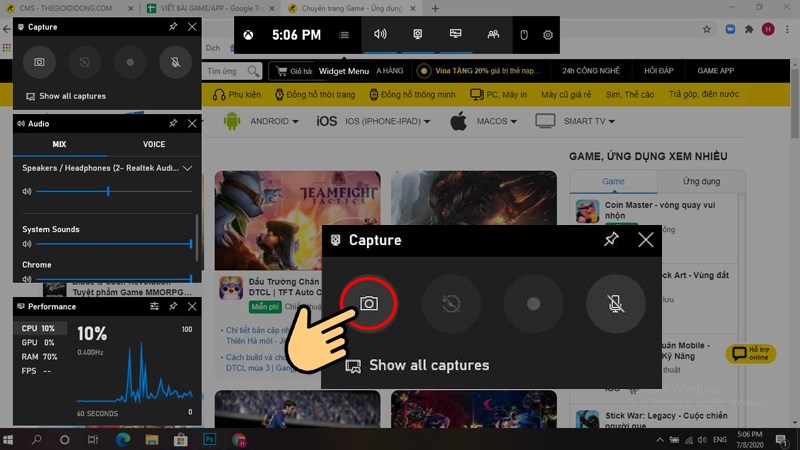Expand the Speakers / Headphones device dropdown

pyautogui.click(x=188, y=168)
